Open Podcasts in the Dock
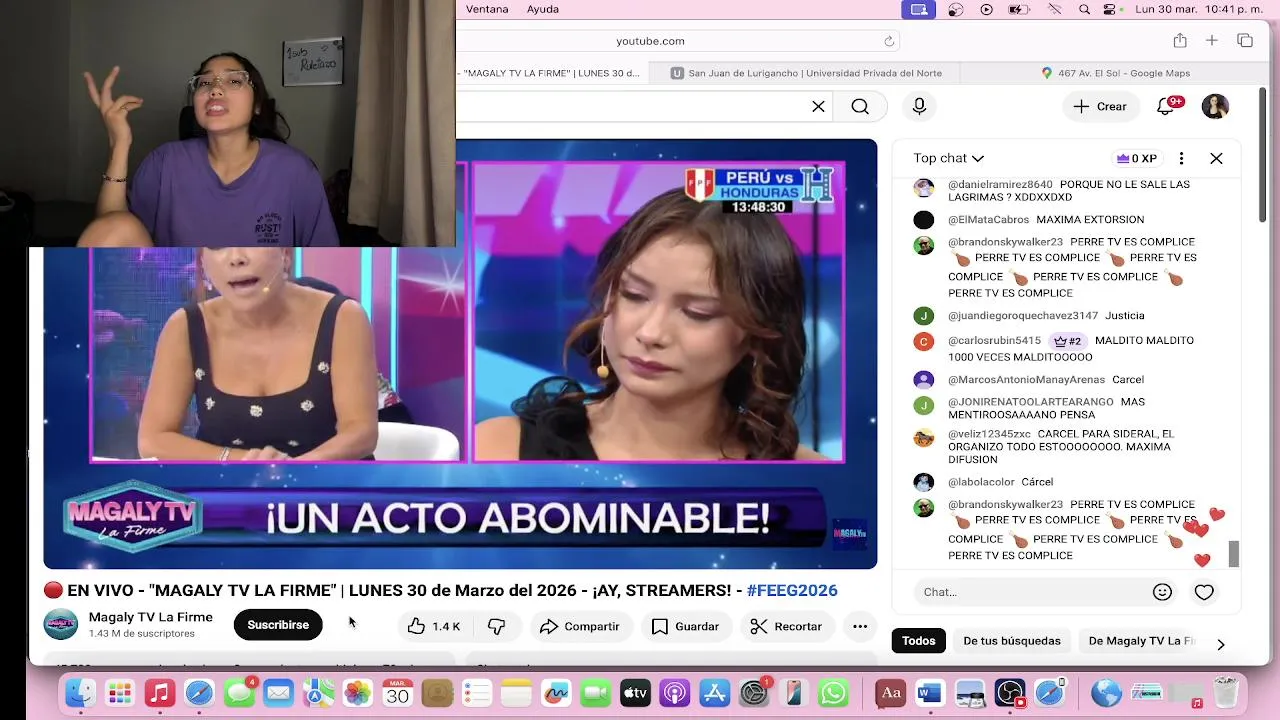Image resolution: width=1280 pixels, height=720 pixels. (675, 693)
